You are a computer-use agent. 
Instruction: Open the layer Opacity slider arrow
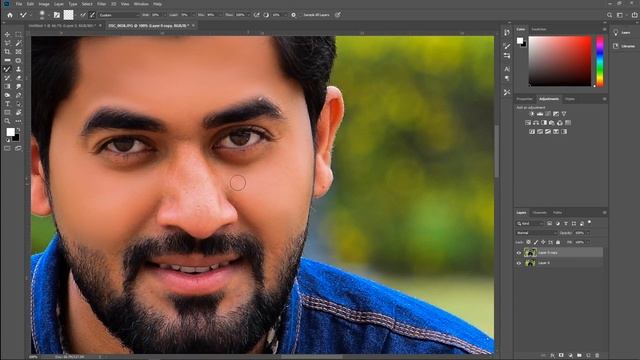pyautogui.click(x=587, y=233)
